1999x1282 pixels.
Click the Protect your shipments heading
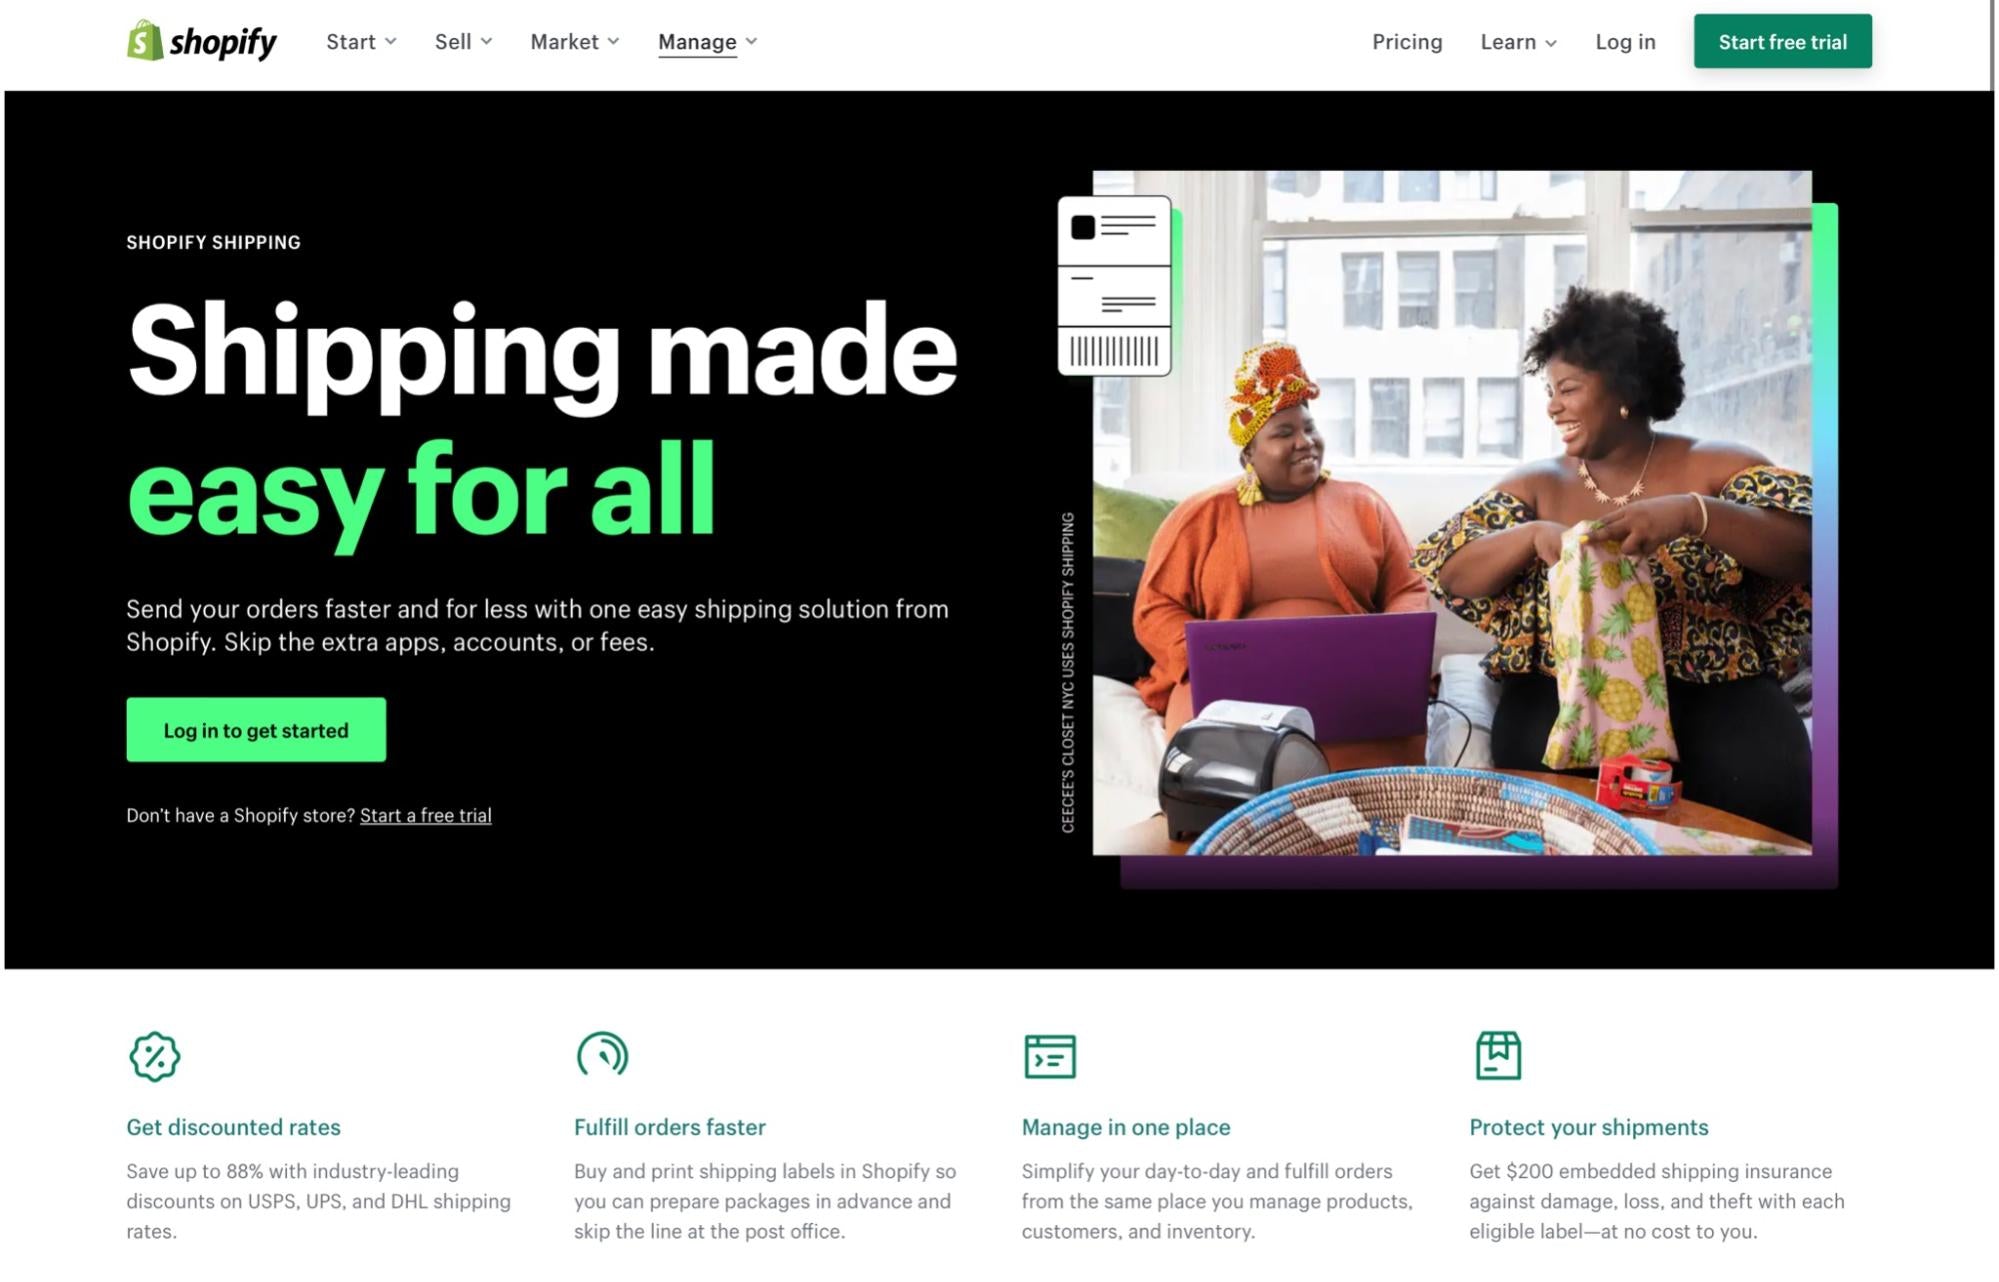[x=1589, y=1128]
